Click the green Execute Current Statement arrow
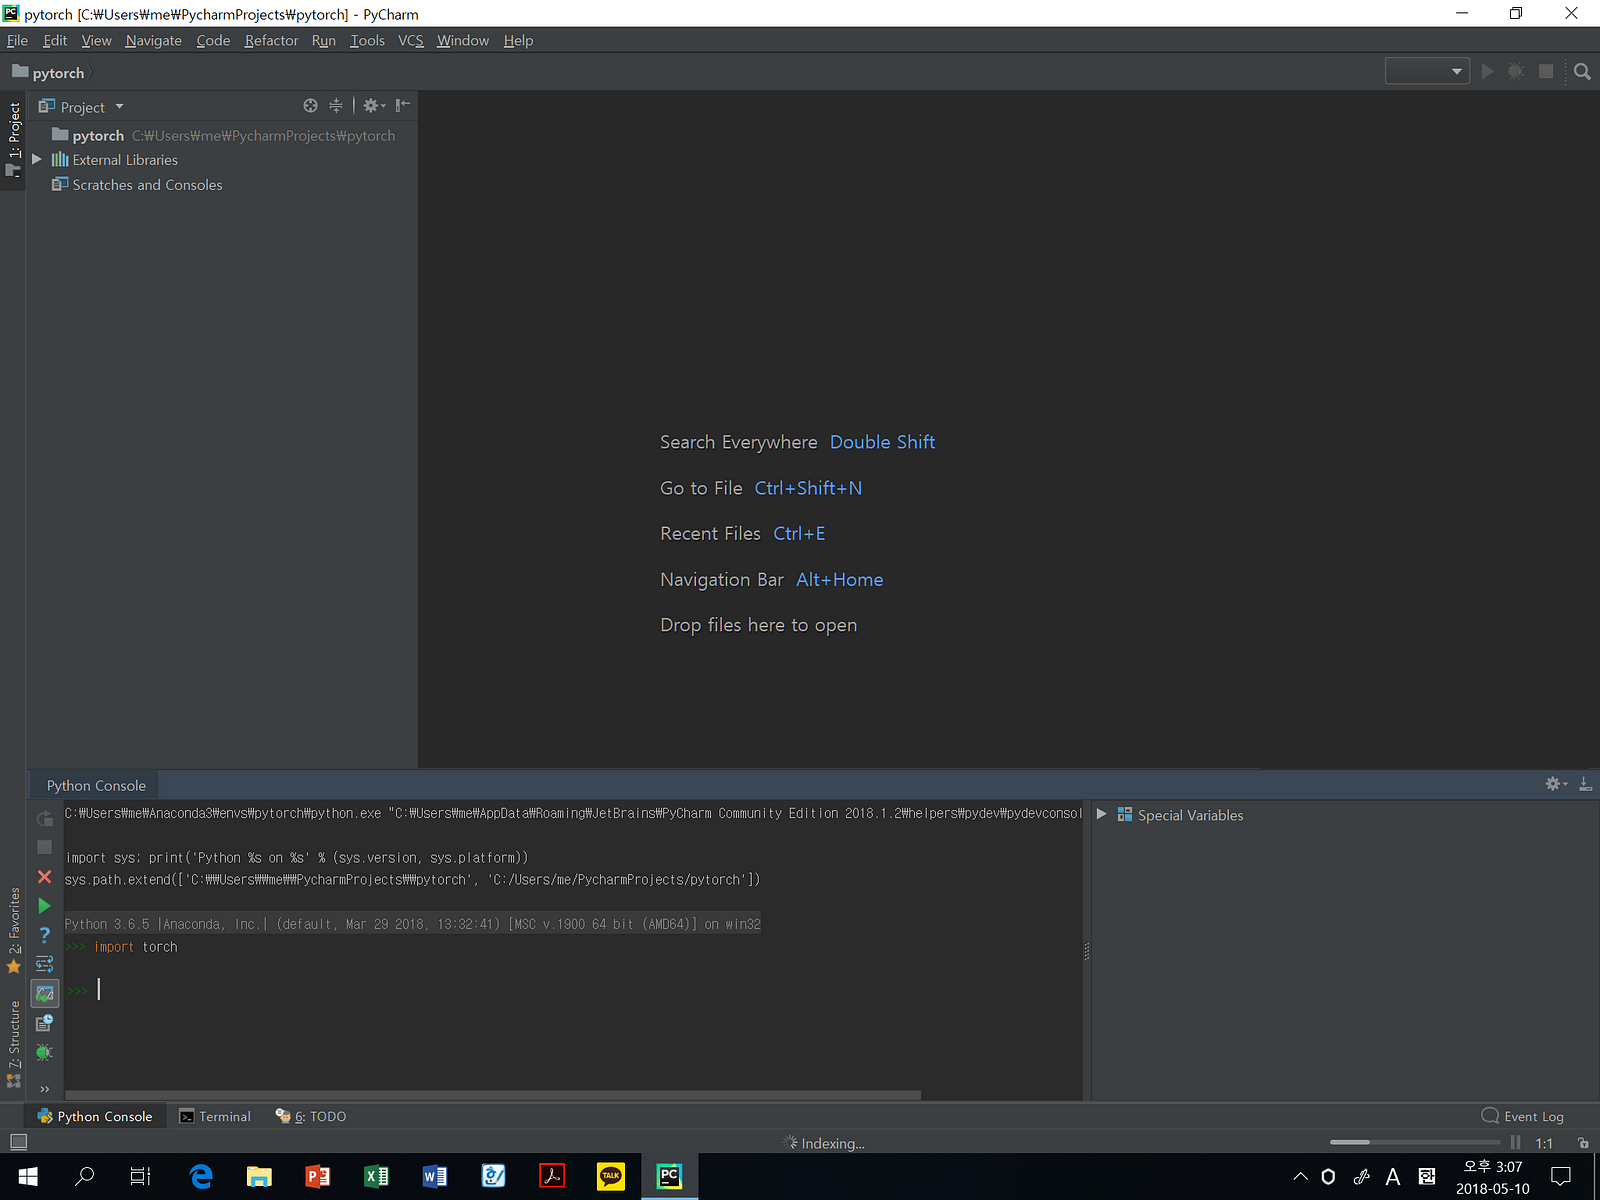The height and width of the screenshot is (1200, 1600). tap(44, 906)
